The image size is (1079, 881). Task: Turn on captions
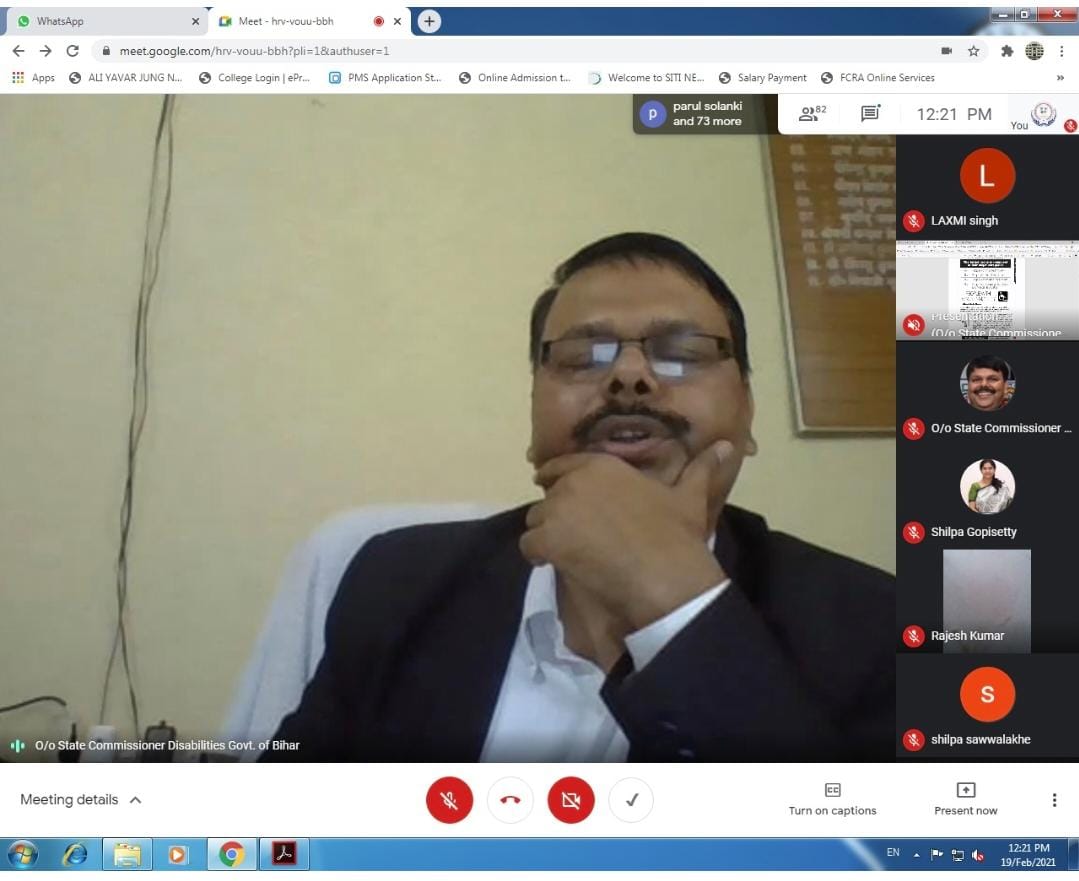point(832,799)
